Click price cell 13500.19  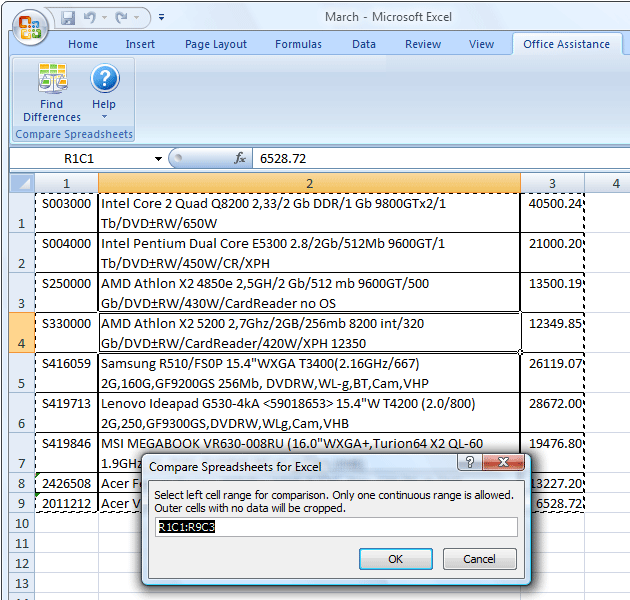[x=552, y=293]
